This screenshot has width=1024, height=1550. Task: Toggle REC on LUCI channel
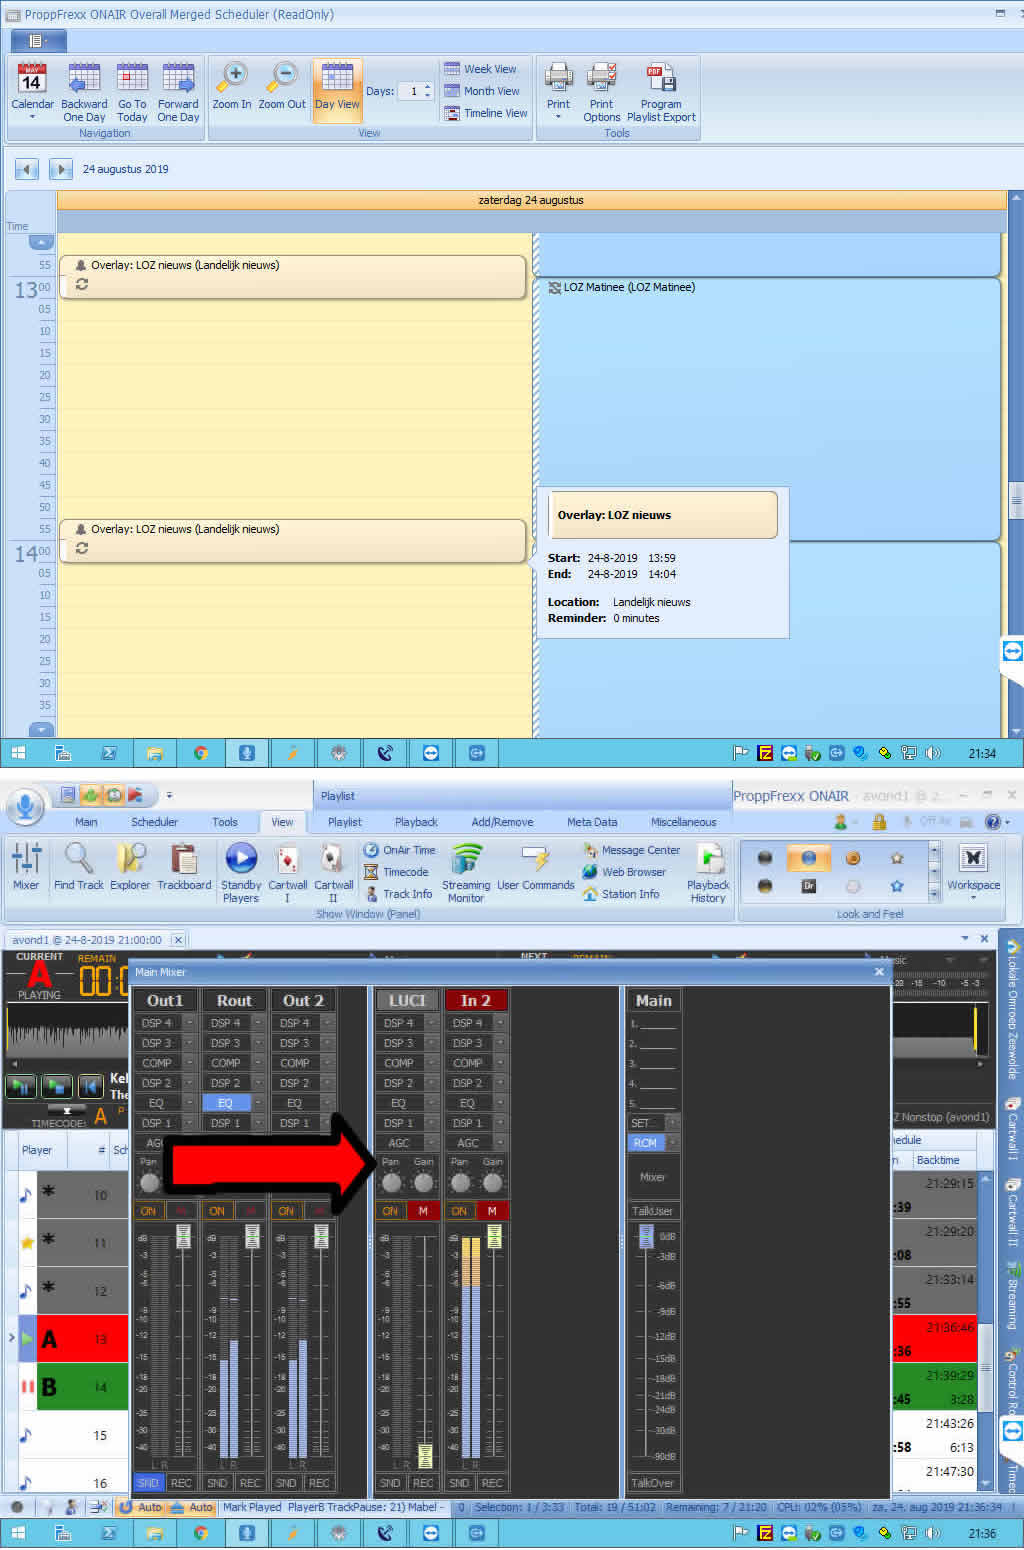coord(423,1483)
